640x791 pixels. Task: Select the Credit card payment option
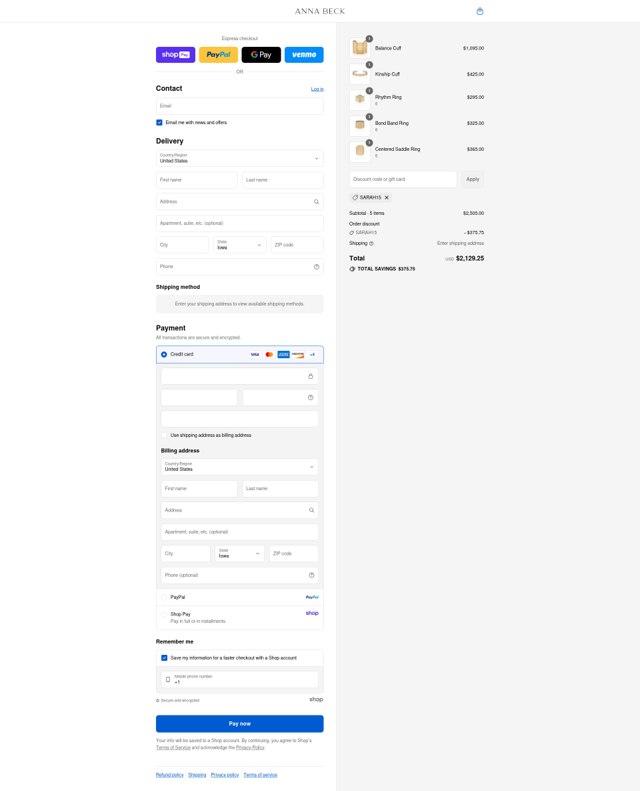pos(164,355)
